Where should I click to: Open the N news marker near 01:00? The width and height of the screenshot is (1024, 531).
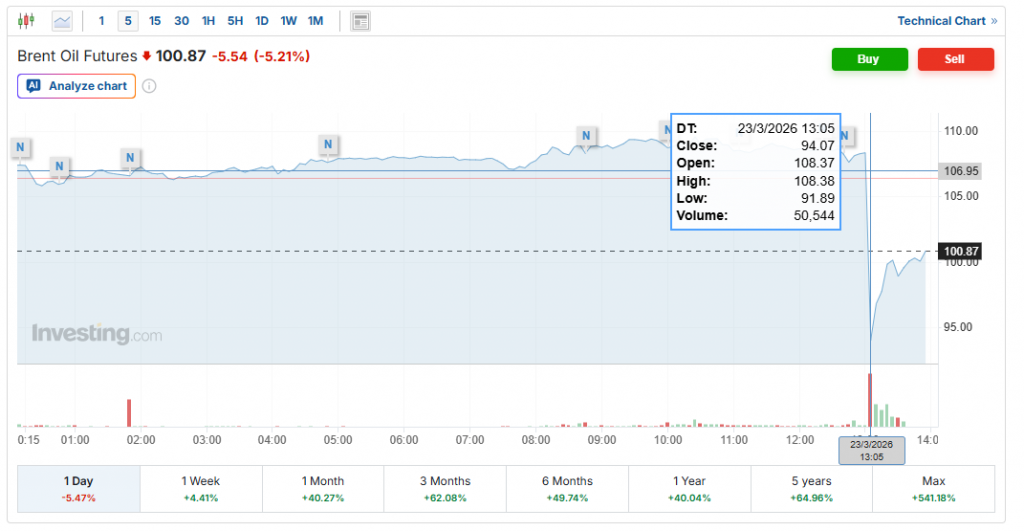60,166
